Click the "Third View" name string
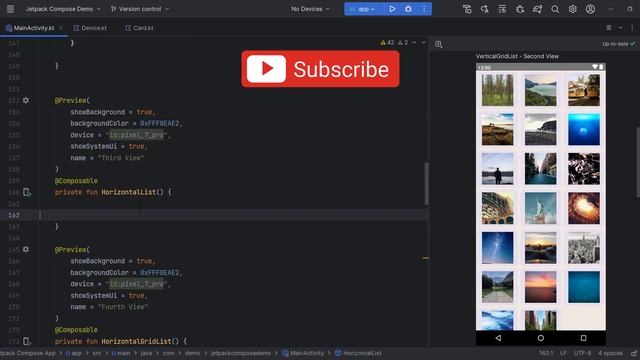Screen dimensions: 640x360 [121, 158]
